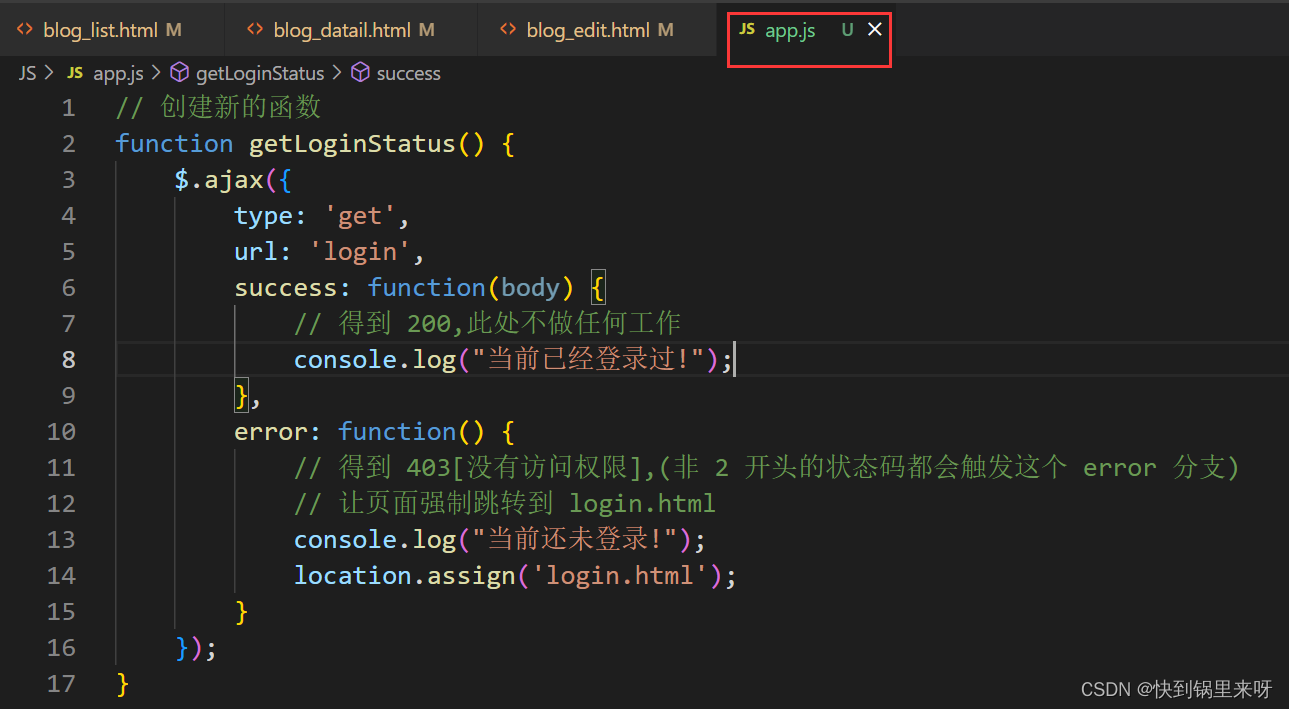
Task: Open the JS folder breadcrumb
Action: tap(27, 73)
